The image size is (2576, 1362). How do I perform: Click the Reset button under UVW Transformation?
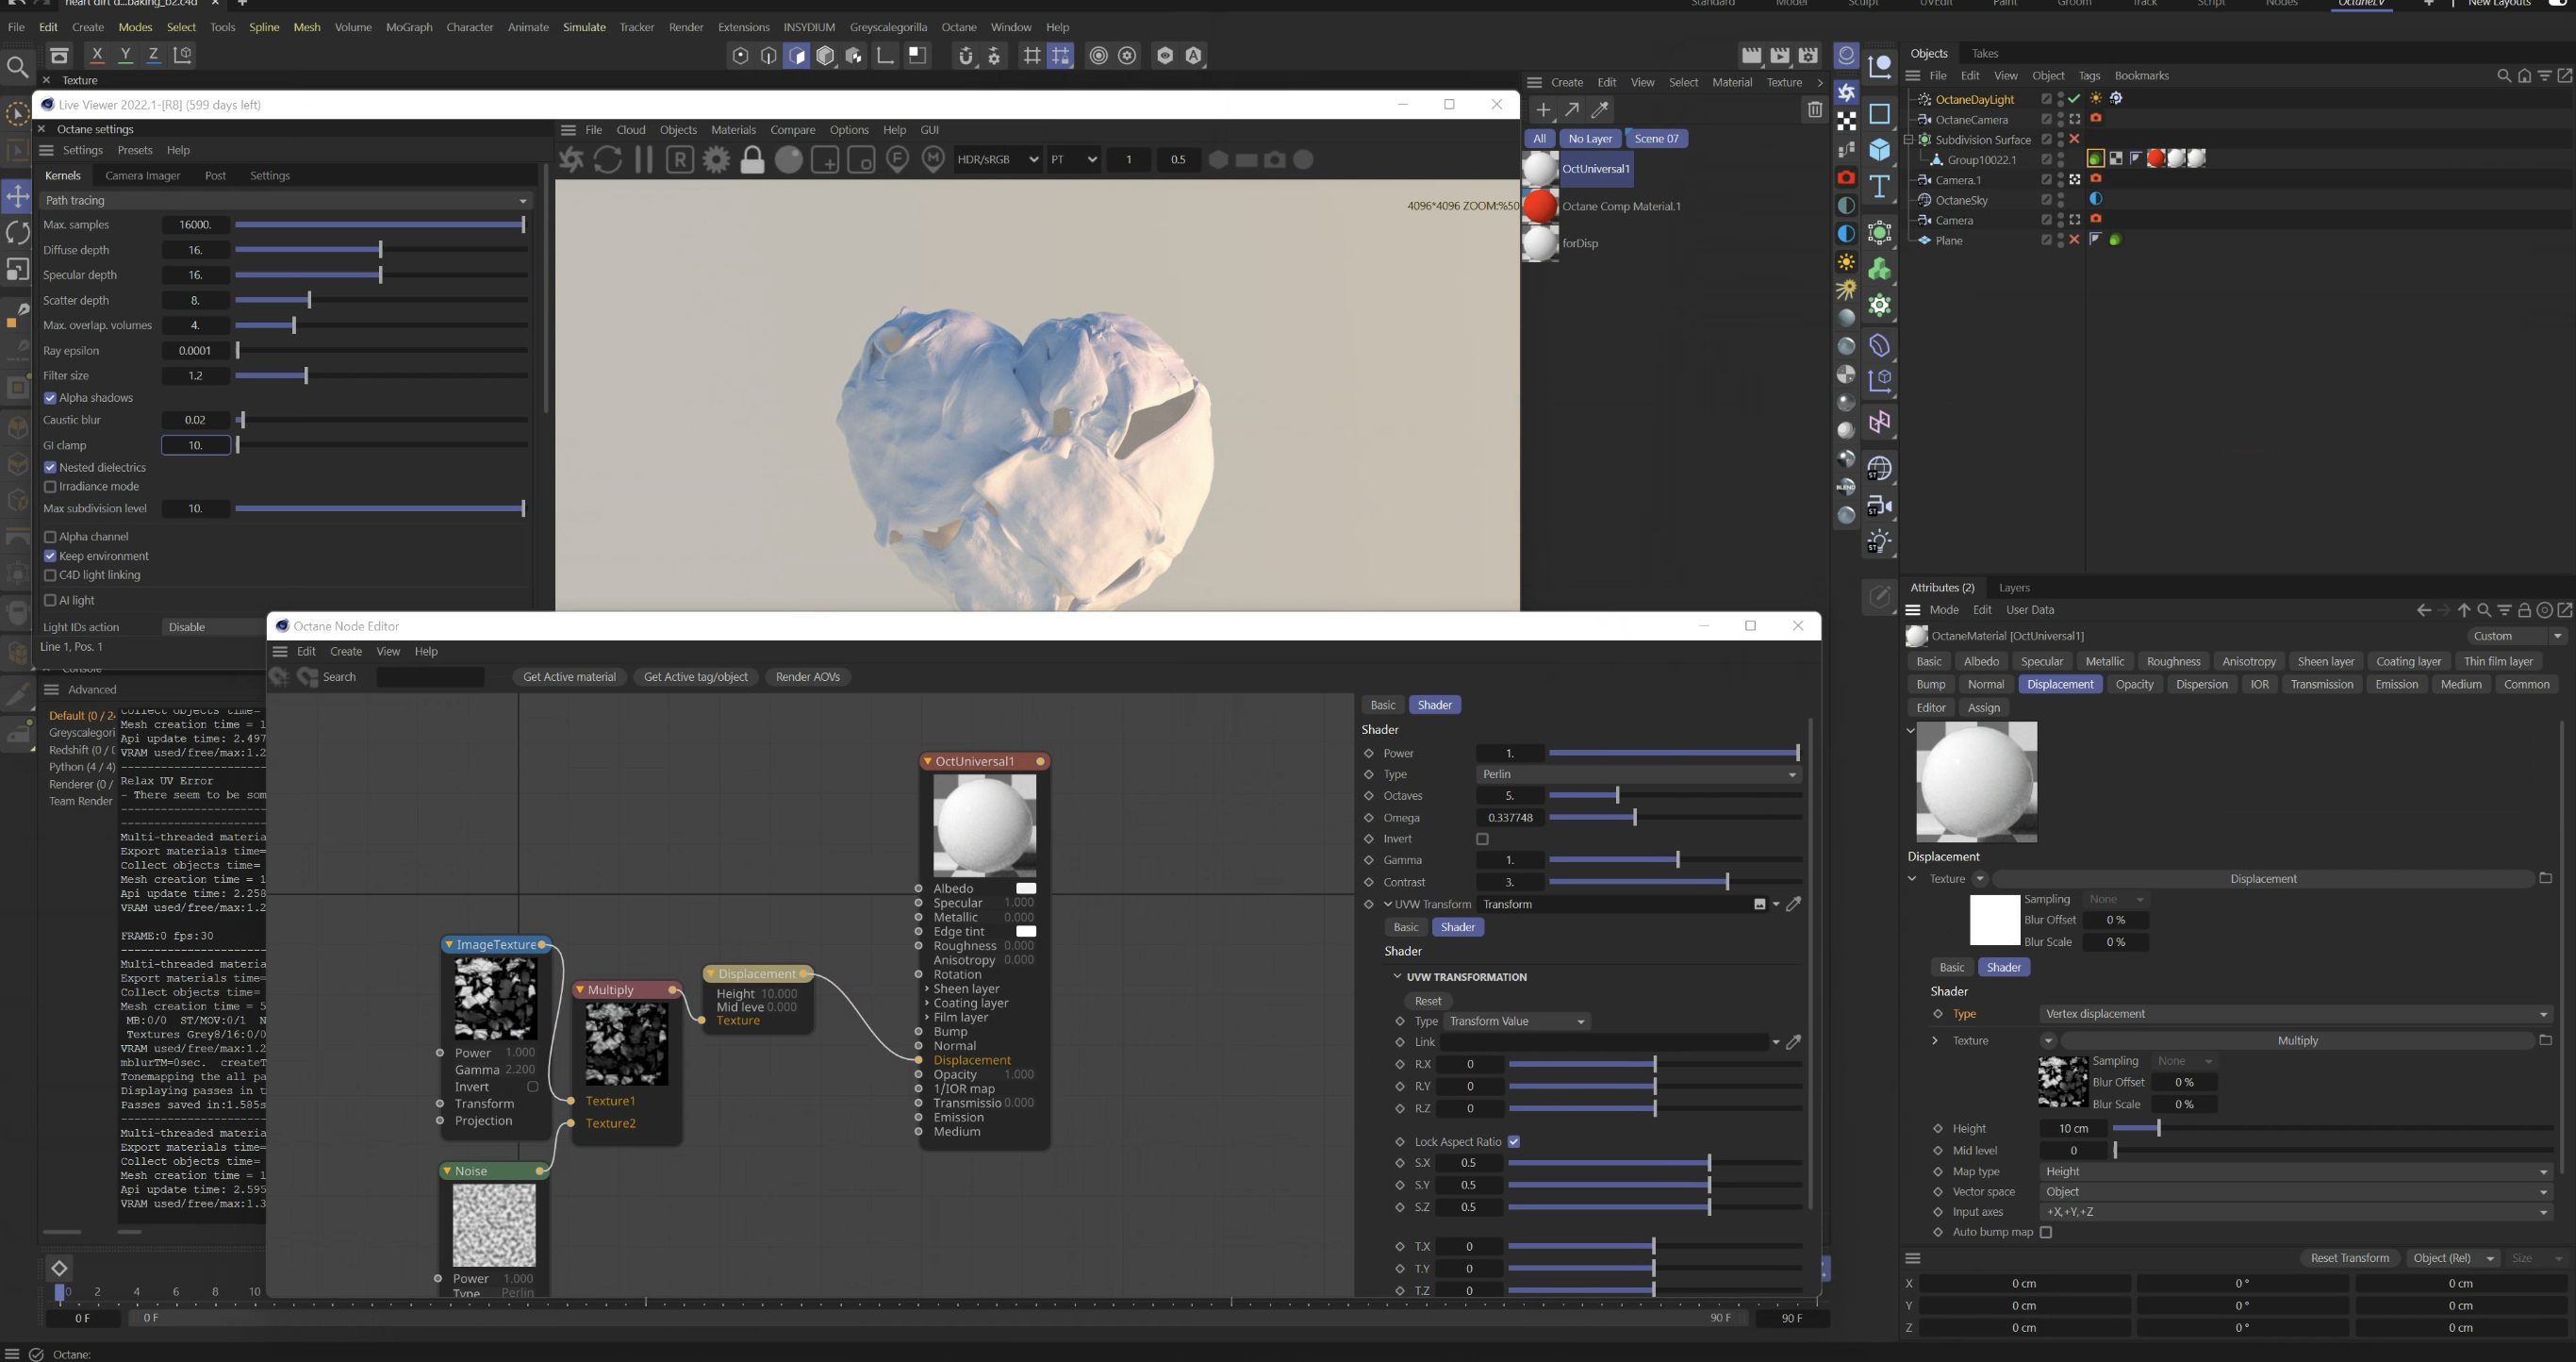(x=1427, y=1001)
